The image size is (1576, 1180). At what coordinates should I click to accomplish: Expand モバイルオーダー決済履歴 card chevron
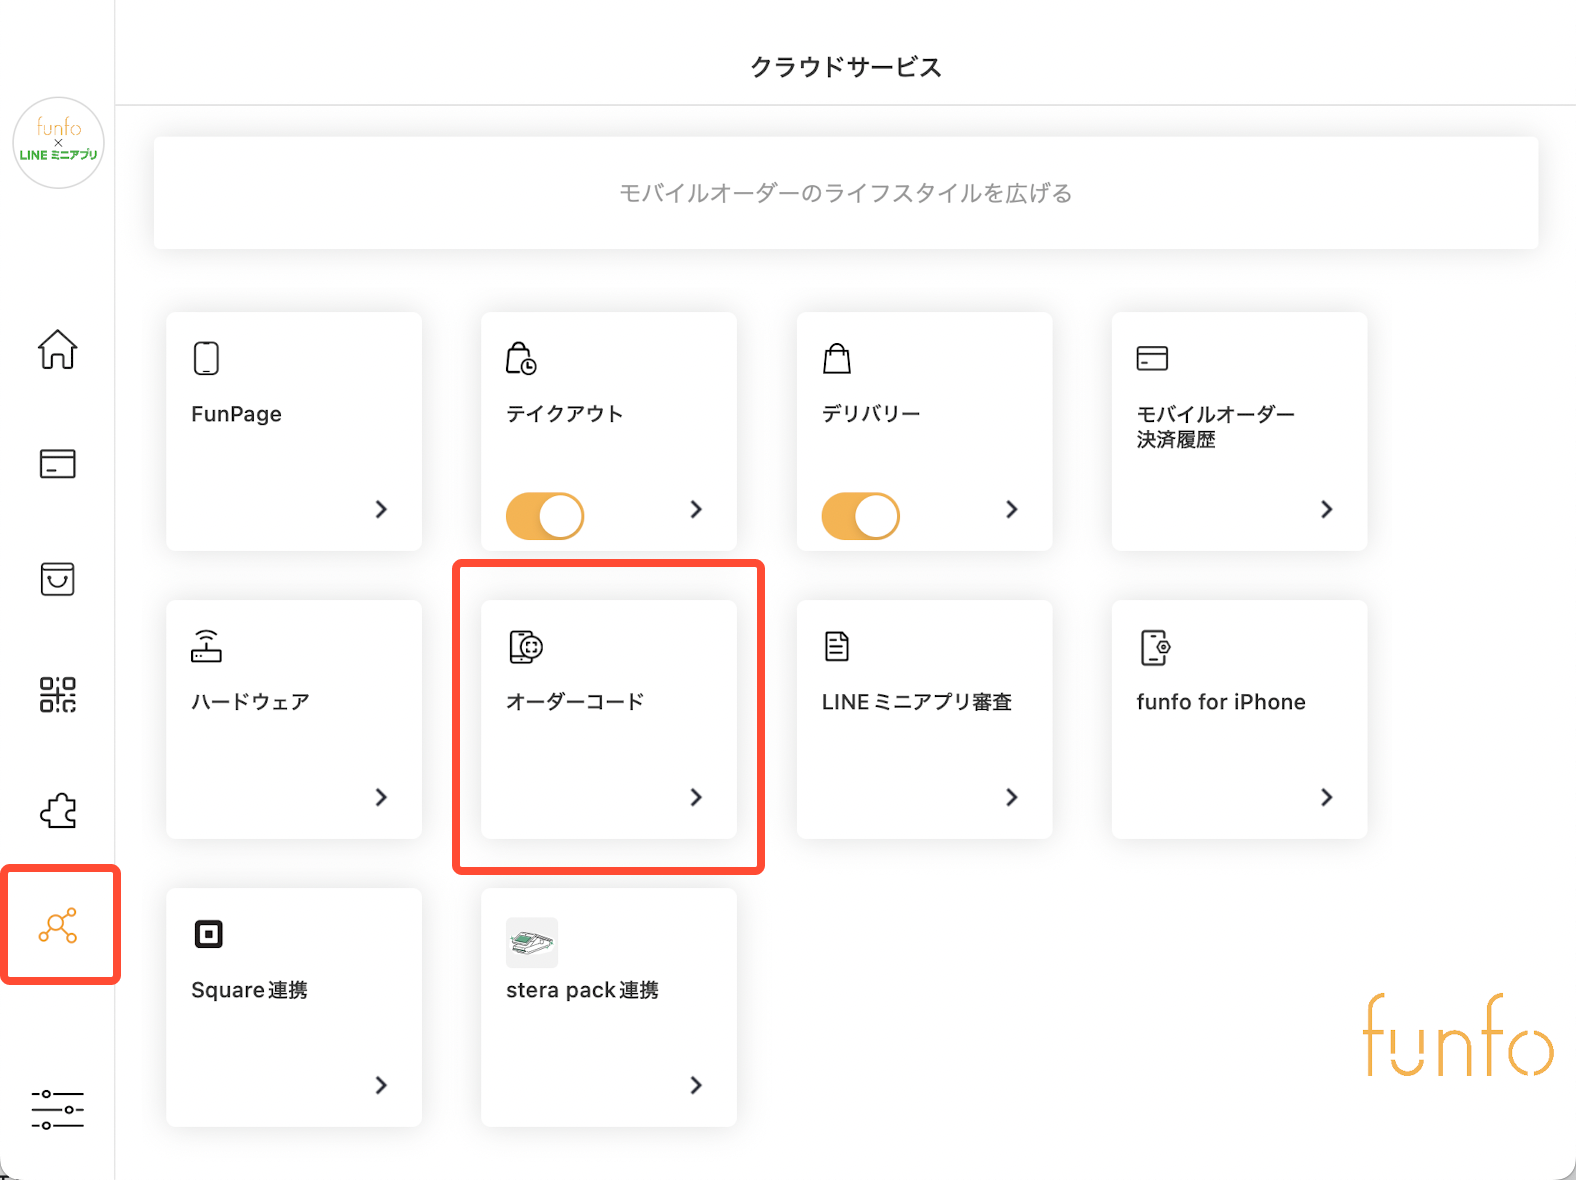[x=1327, y=509]
